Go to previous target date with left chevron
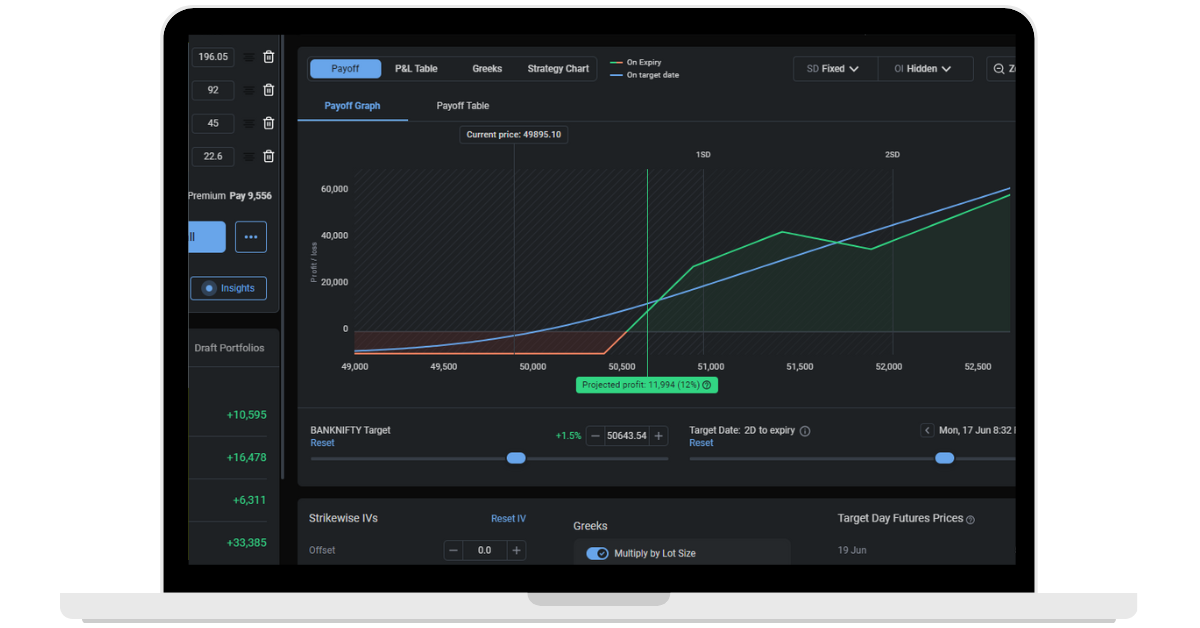This screenshot has height=628, width=1200. pos(927,430)
